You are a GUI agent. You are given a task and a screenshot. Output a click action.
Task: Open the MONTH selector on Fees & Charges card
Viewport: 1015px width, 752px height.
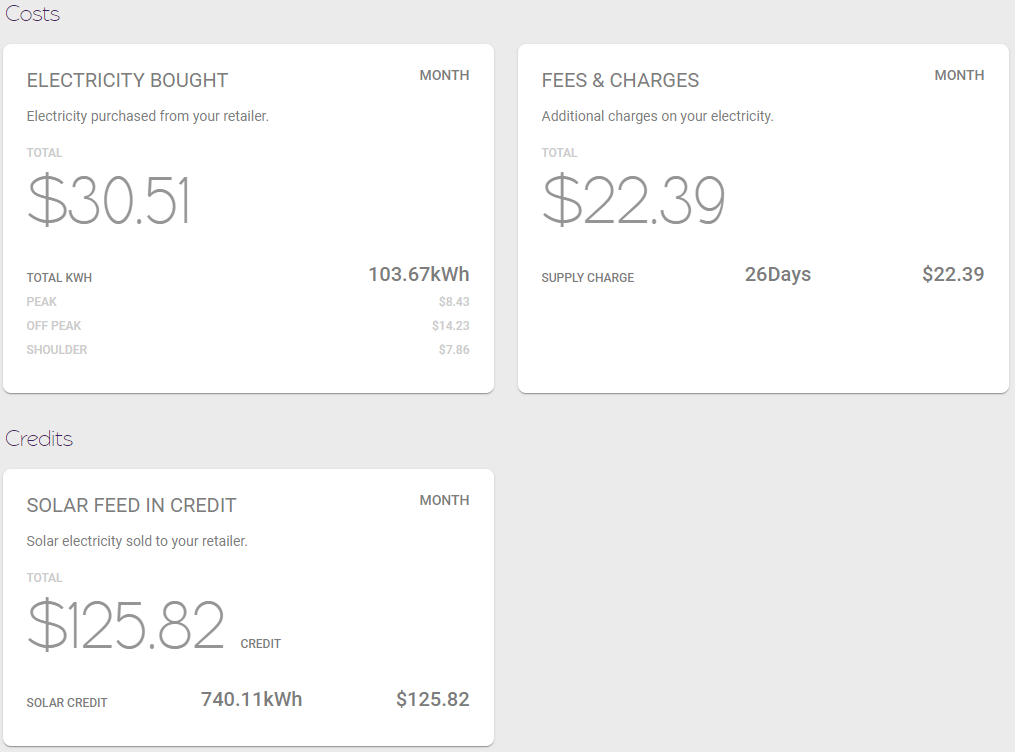coord(959,75)
